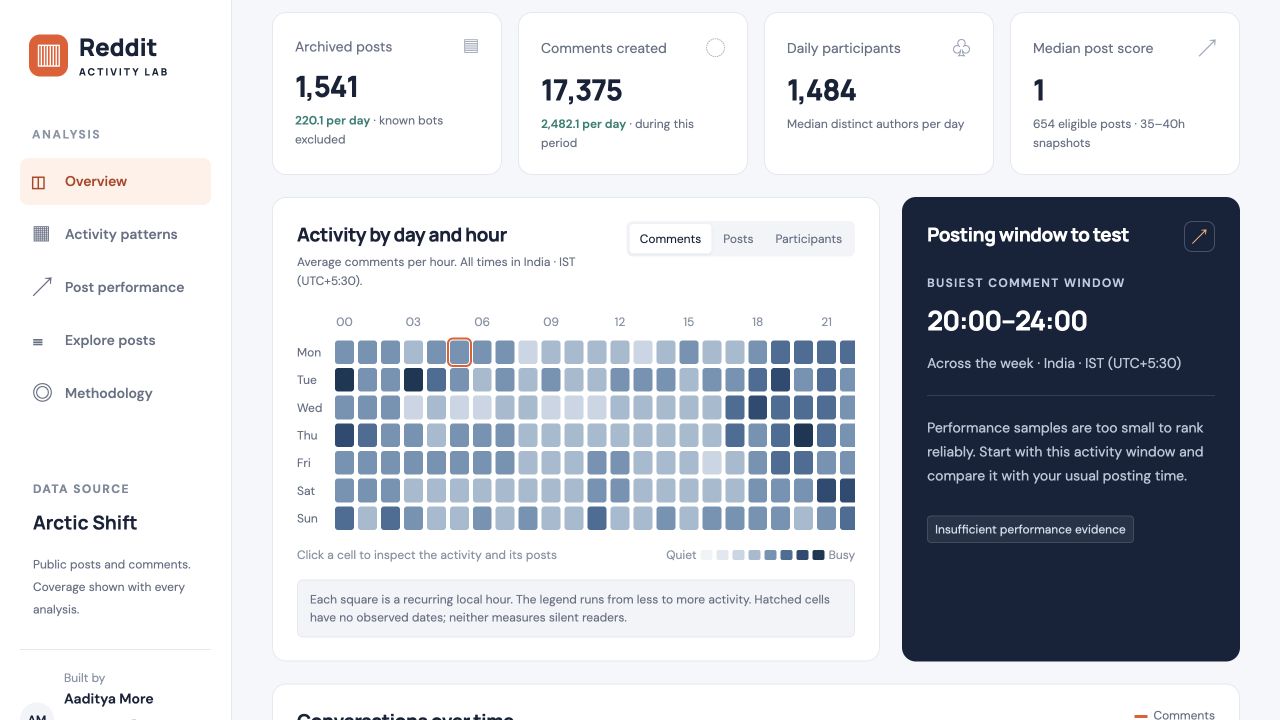1280x720 pixels.
Task: Click the Sat row label
Action: pos(306,490)
